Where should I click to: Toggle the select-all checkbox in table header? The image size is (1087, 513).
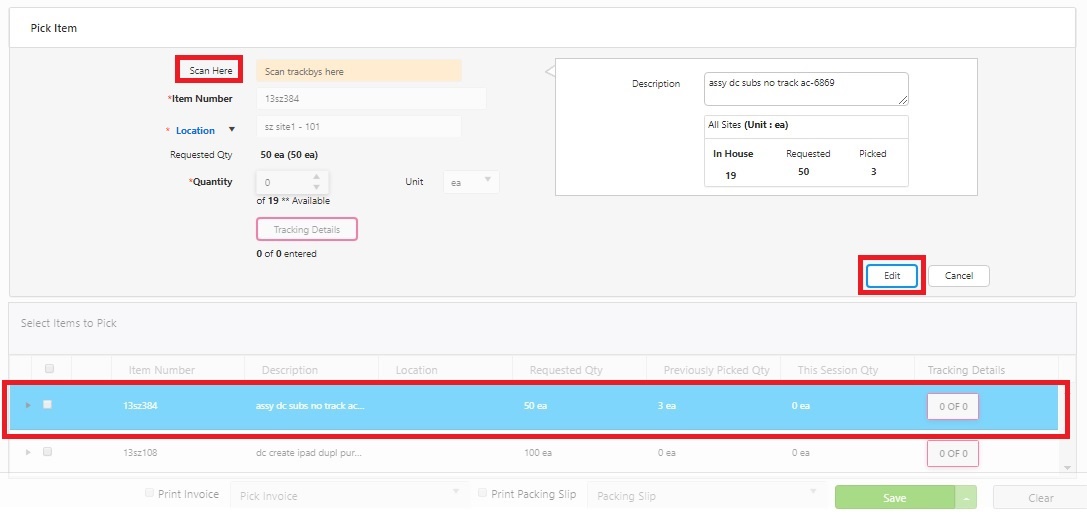(x=50, y=368)
